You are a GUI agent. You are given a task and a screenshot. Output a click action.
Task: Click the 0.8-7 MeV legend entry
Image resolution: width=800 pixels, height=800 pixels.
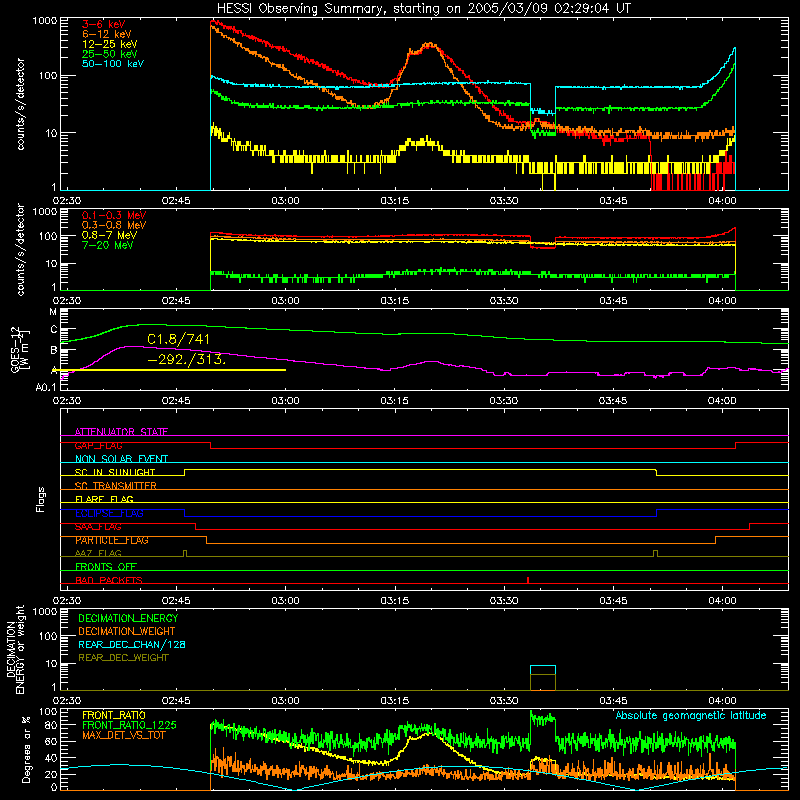click(x=110, y=235)
